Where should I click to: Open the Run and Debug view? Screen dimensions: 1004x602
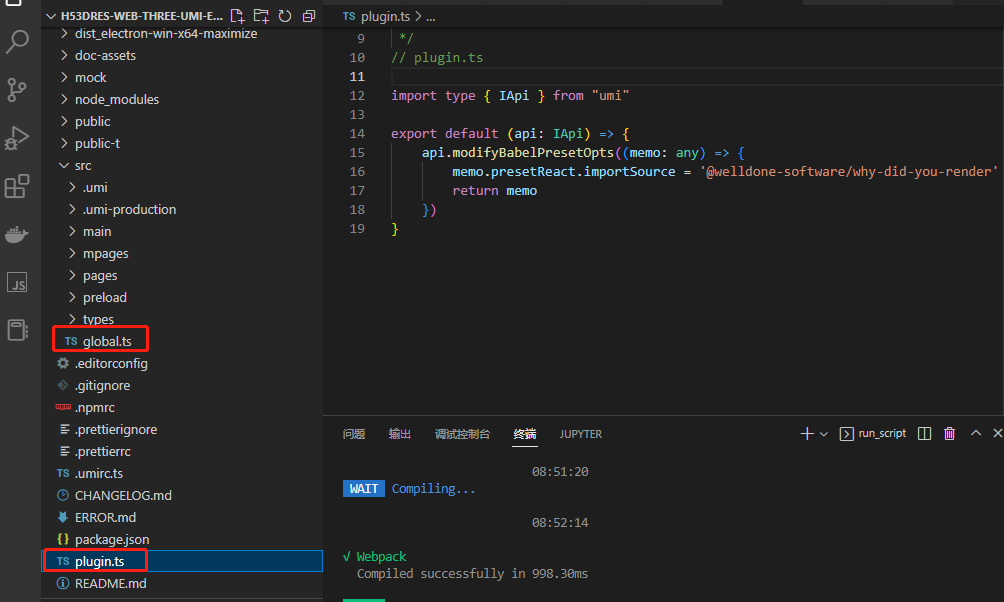[x=19, y=138]
